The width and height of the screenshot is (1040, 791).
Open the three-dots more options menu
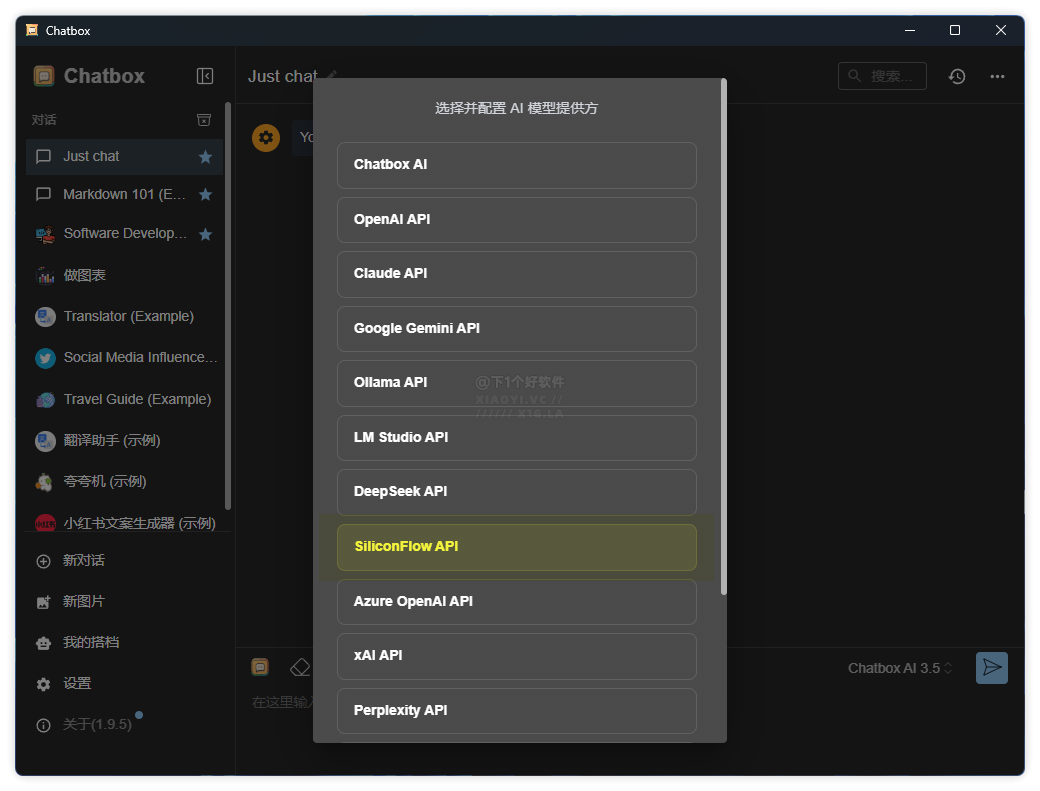coord(997,76)
